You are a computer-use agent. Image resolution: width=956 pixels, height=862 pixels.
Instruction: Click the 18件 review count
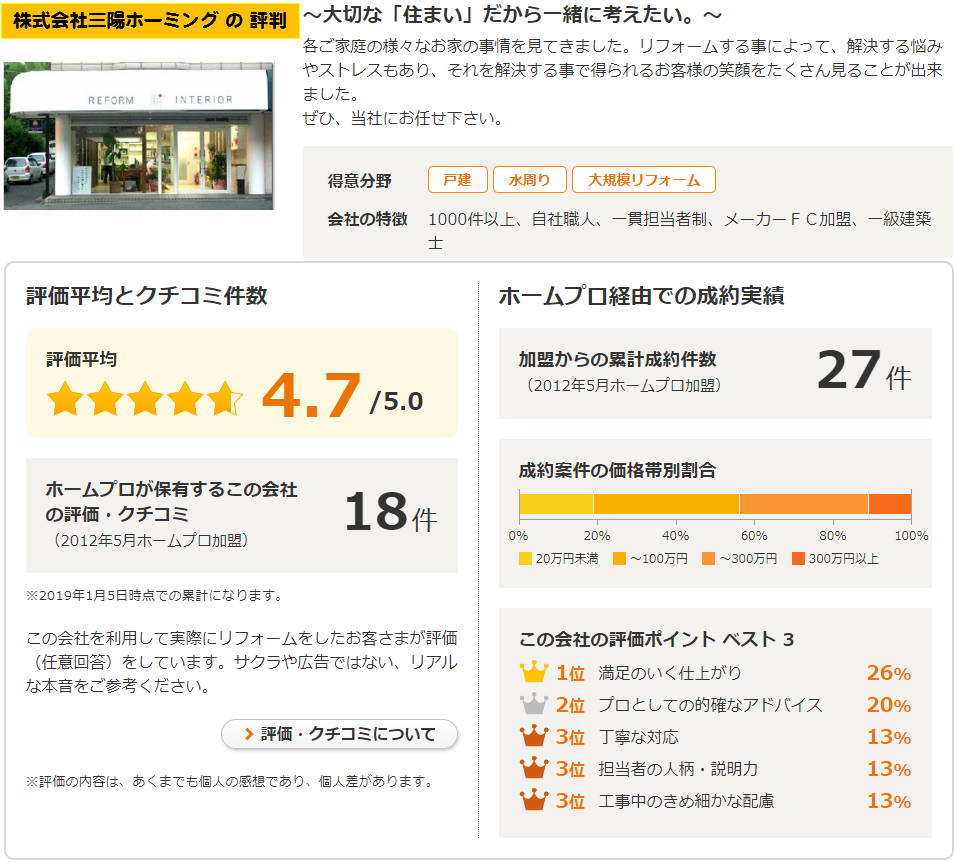391,513
